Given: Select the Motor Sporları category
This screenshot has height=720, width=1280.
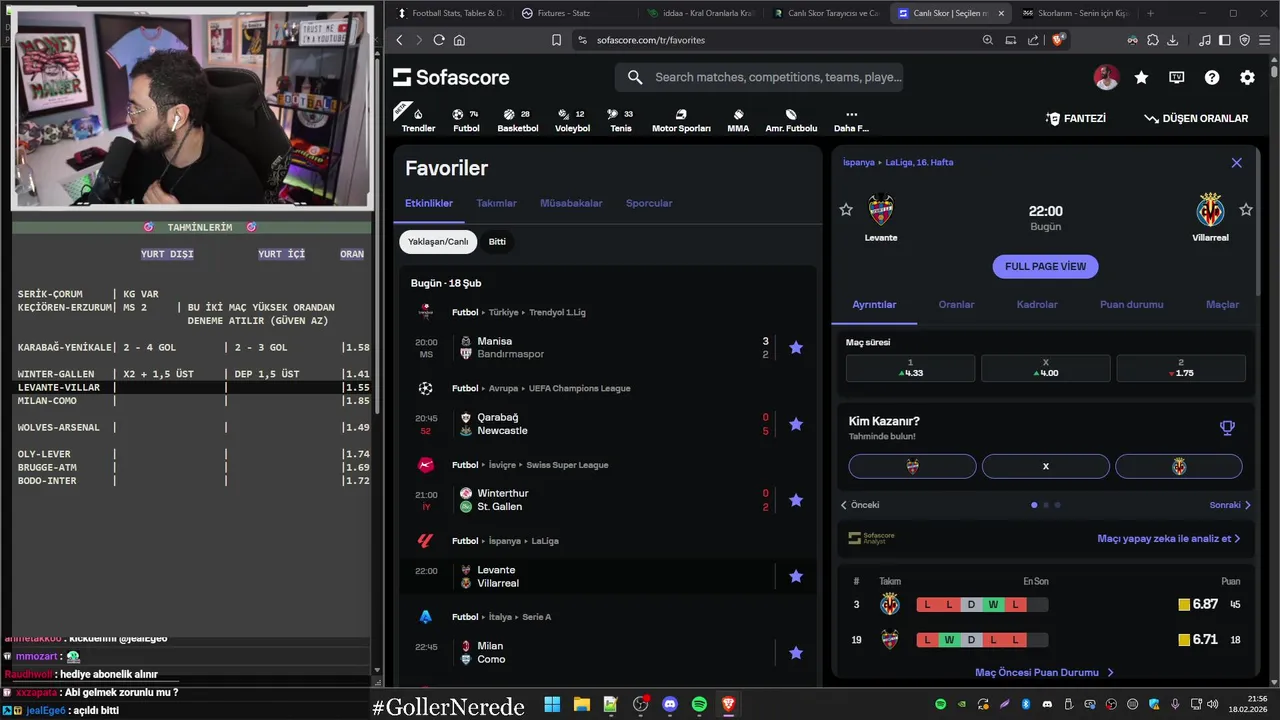Looking at the screenshot, I should [x=681, y=120].
